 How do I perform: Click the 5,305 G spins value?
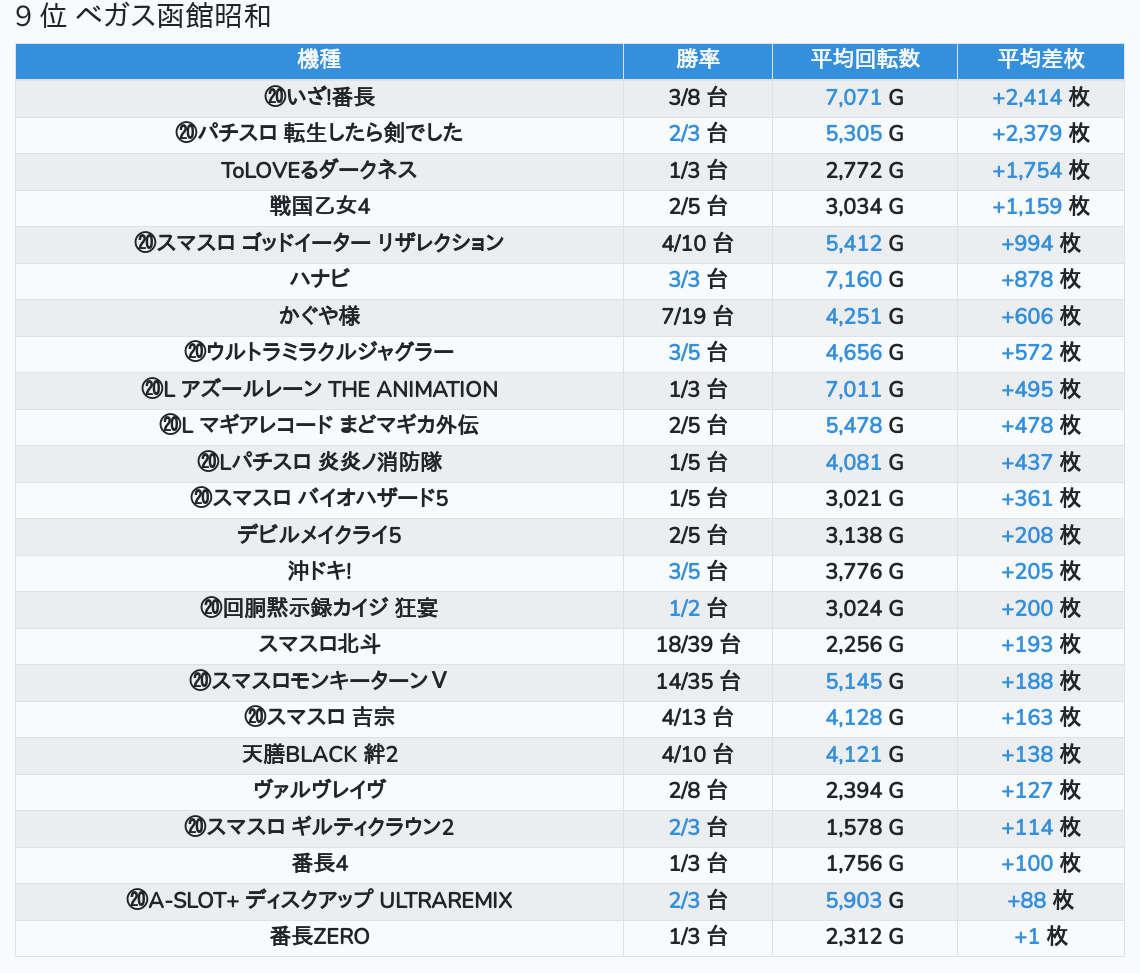(864, 133)
